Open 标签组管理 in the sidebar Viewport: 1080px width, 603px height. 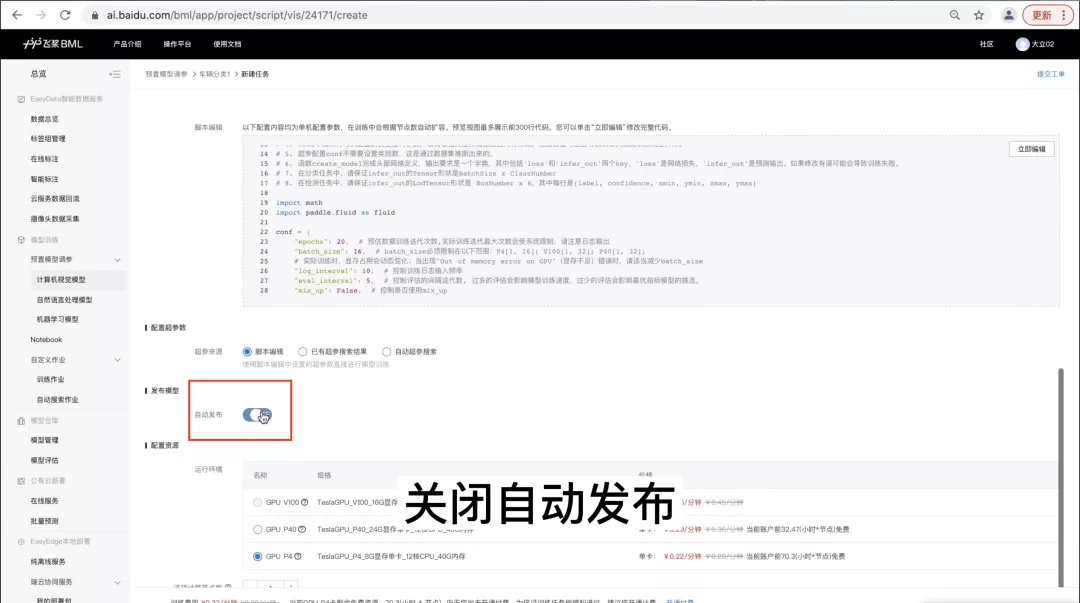coord(48,139)
